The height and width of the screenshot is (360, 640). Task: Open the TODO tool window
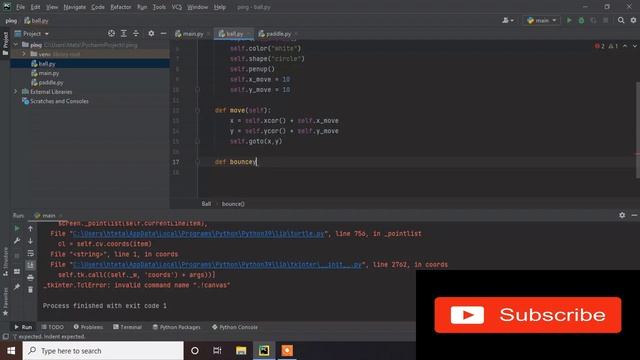pos(53,327)
